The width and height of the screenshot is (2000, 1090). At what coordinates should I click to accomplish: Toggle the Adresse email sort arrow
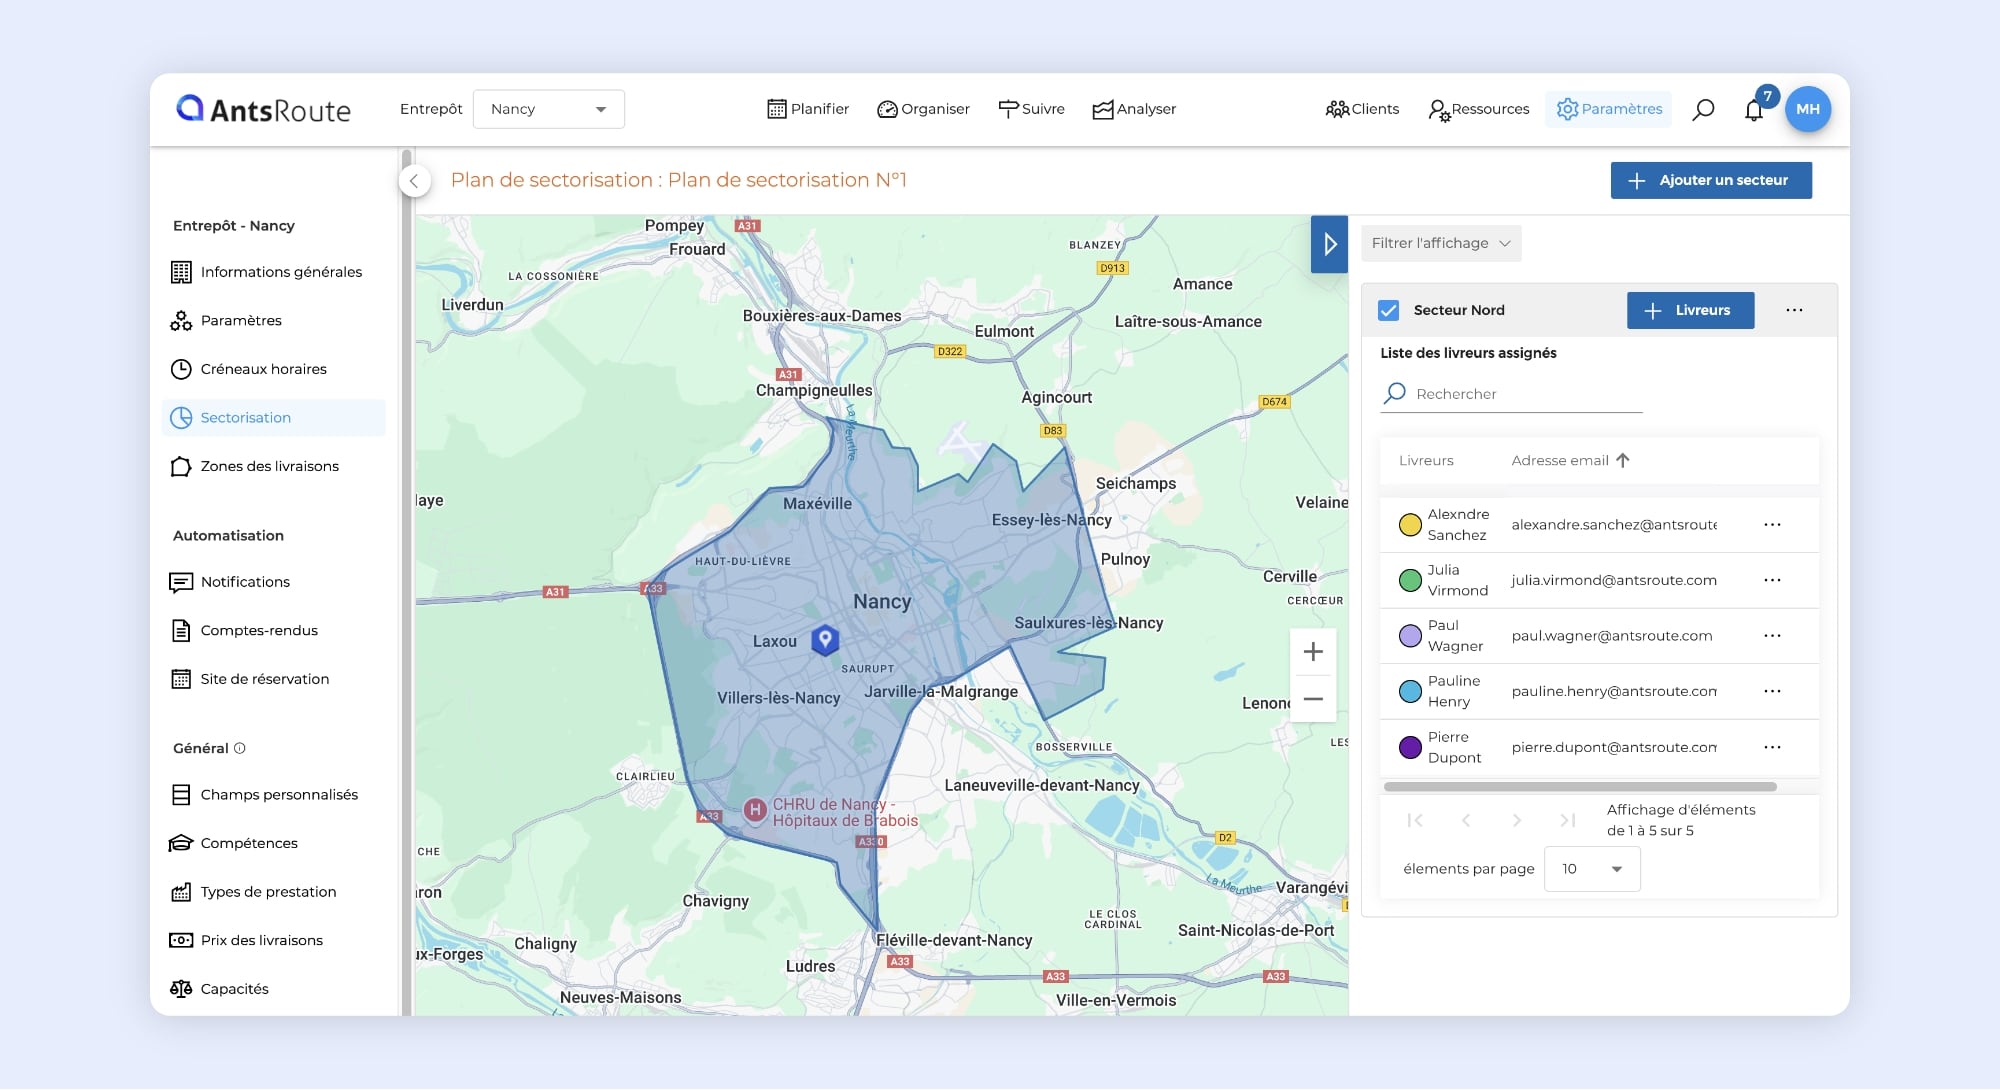pyautogui.click(x=1623, y=460)
